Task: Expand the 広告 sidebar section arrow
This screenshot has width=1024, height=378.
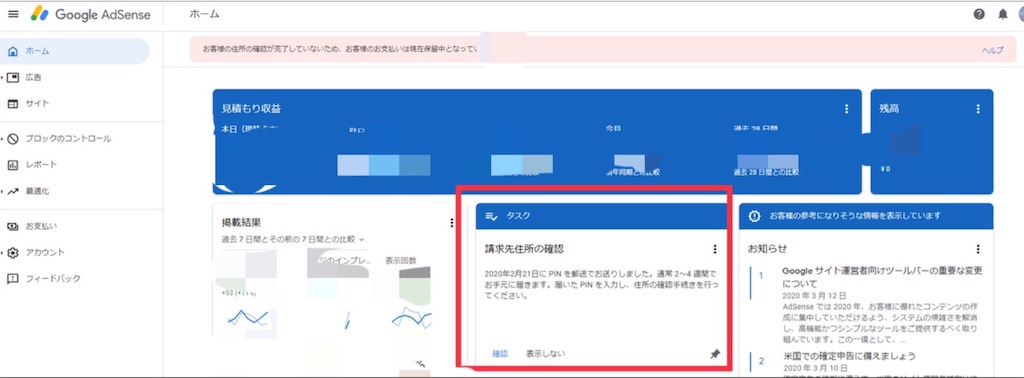Action: [x=3, y=78]
